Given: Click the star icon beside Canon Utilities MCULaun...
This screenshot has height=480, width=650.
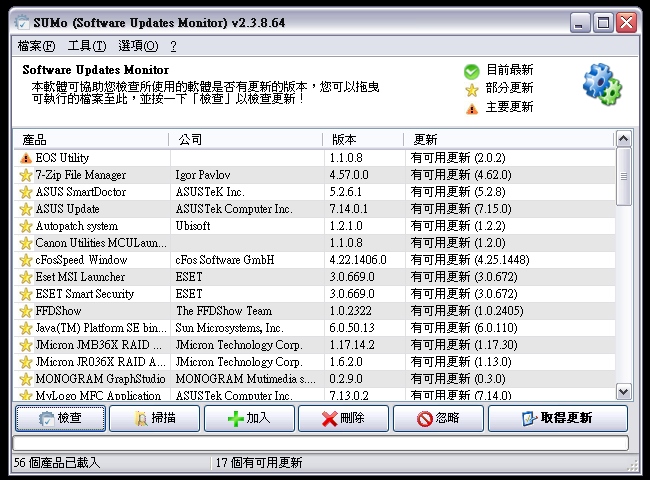Looking at the screenshot, I should [x=26, y=243].
